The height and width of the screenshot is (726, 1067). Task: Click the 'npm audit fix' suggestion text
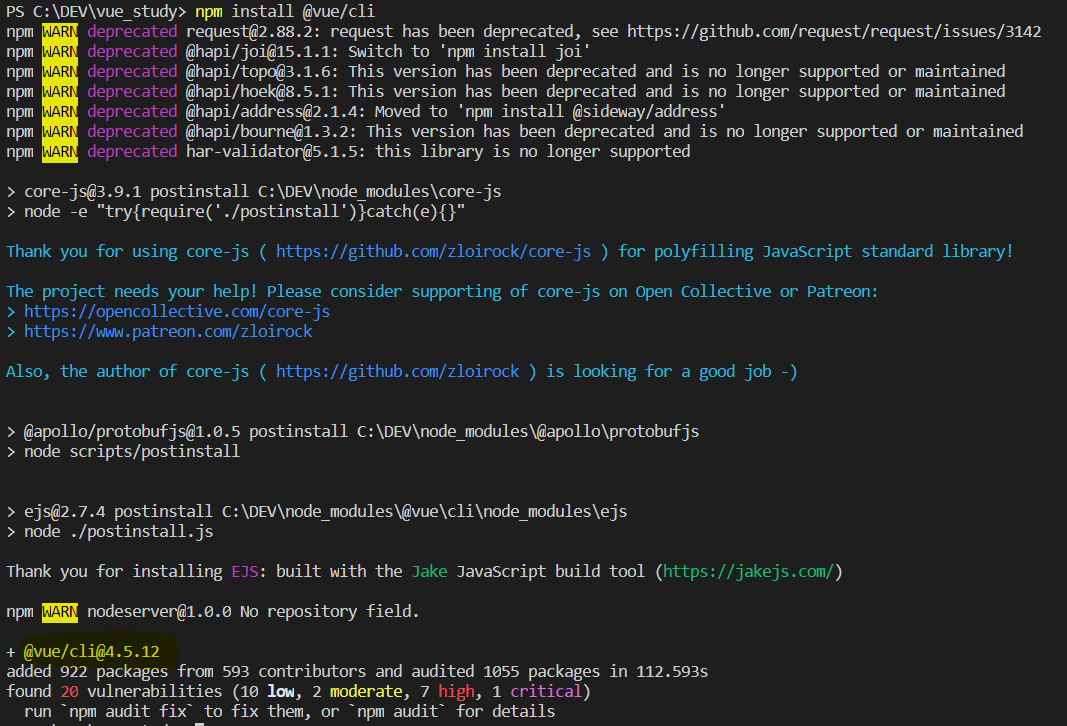[127, 712]
